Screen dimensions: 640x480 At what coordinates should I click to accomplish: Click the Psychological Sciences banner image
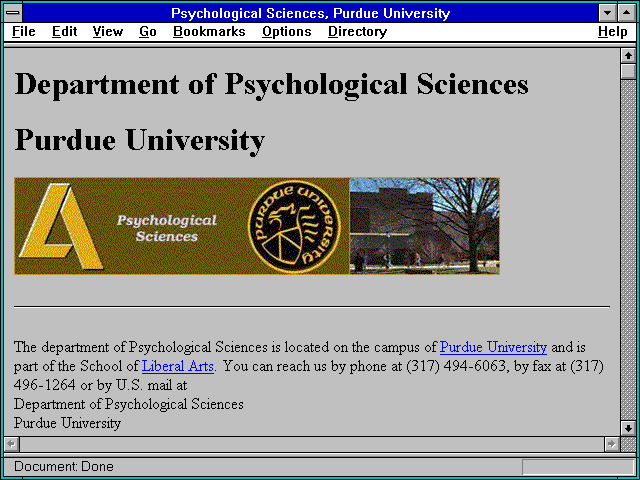click(257, 226)
